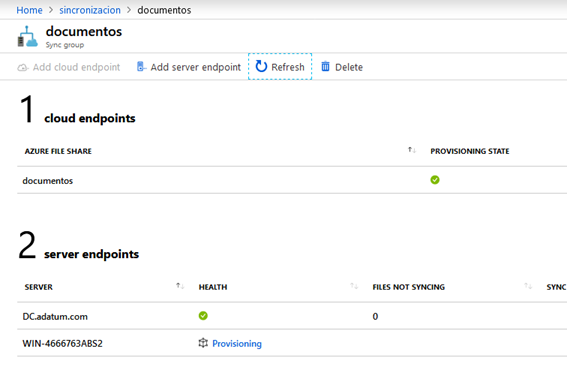The width and height of the screenshot is (567, 391).
Task: Click the circular refresh arrow icon
Action: coord(261,67)
